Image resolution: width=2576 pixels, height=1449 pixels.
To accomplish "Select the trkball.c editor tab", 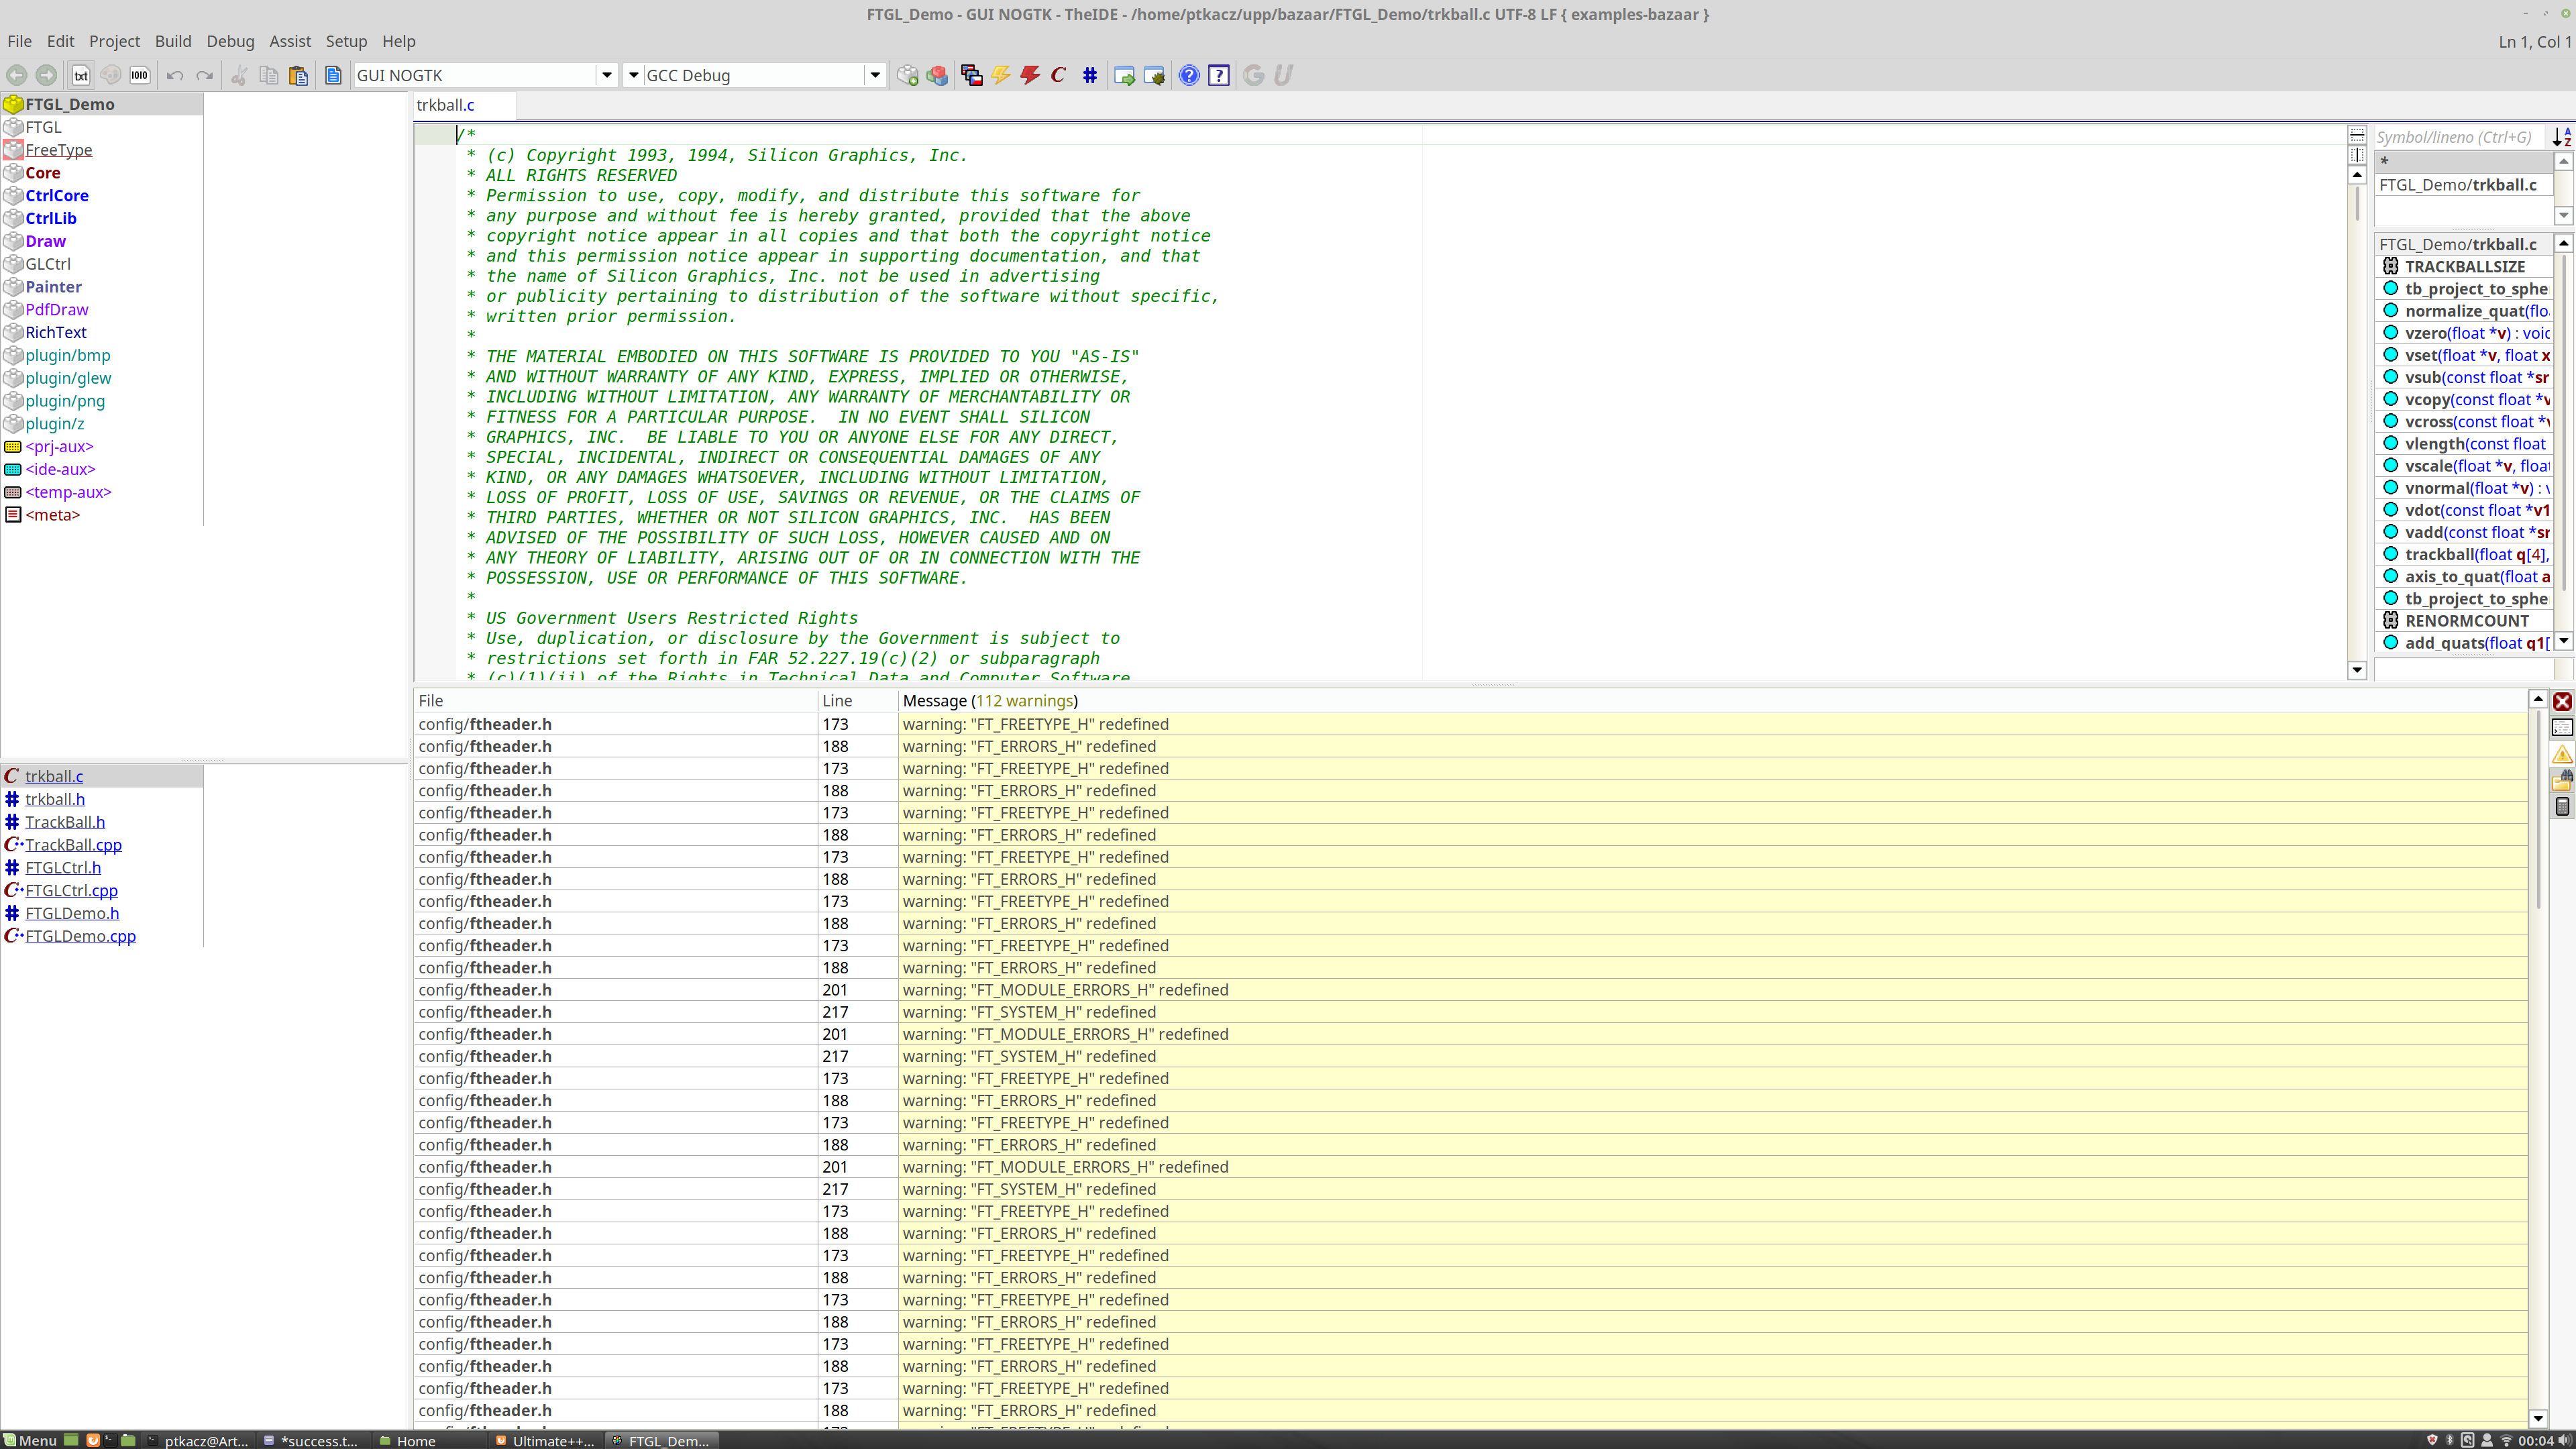I will (446, 105).
